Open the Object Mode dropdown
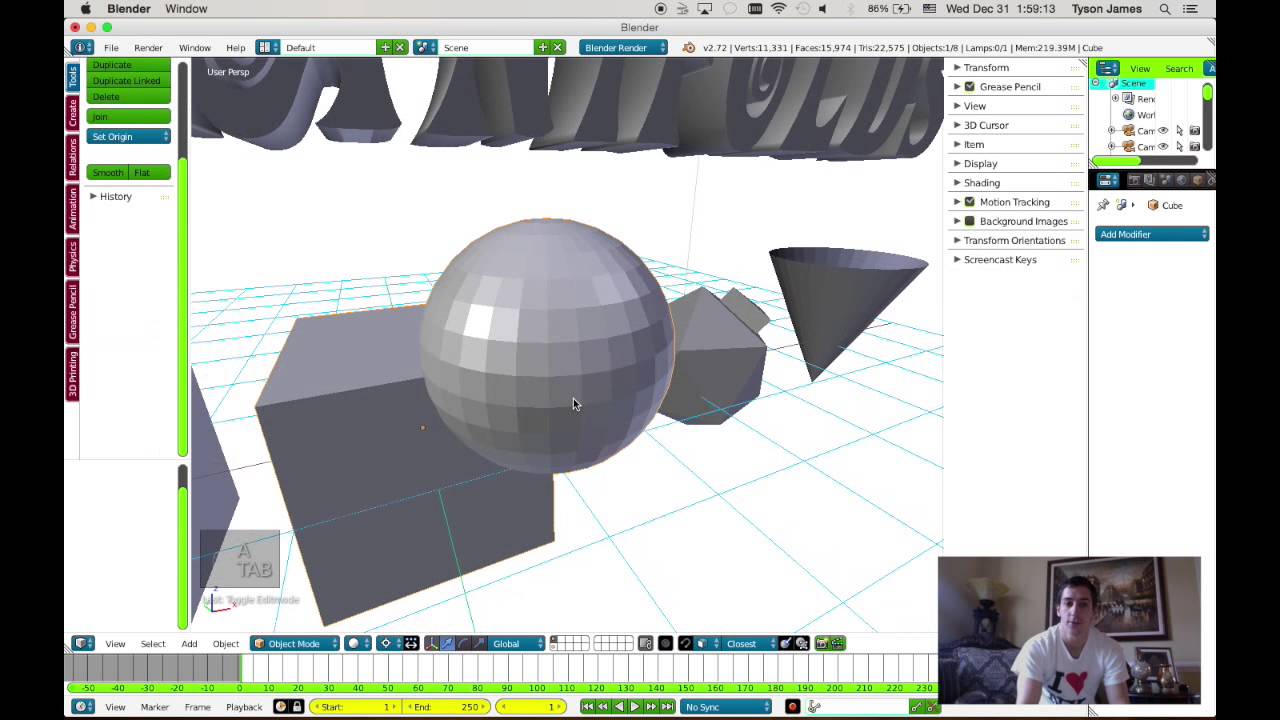 297,644
